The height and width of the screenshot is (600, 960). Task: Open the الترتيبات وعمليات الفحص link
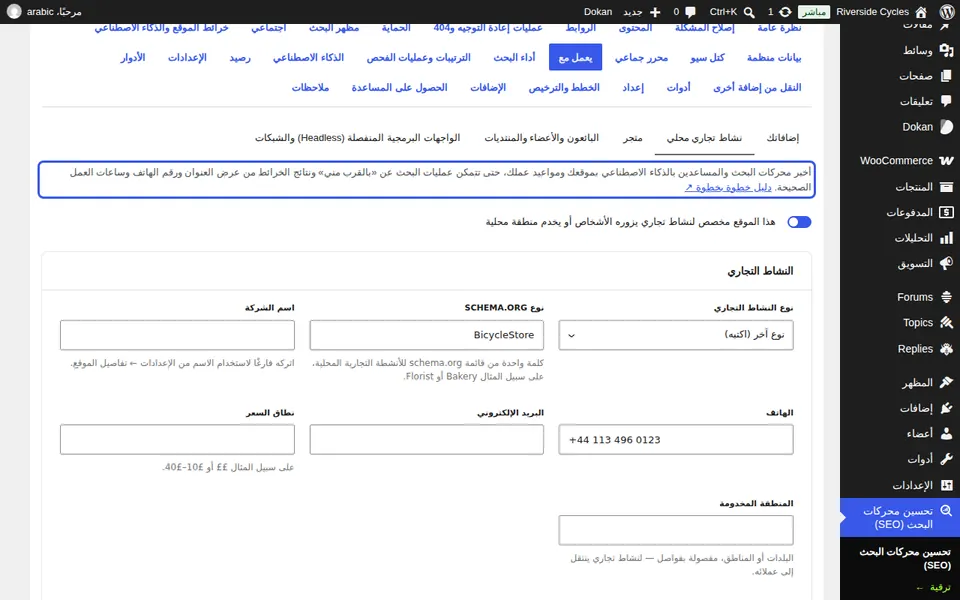[x=418, y=57]
